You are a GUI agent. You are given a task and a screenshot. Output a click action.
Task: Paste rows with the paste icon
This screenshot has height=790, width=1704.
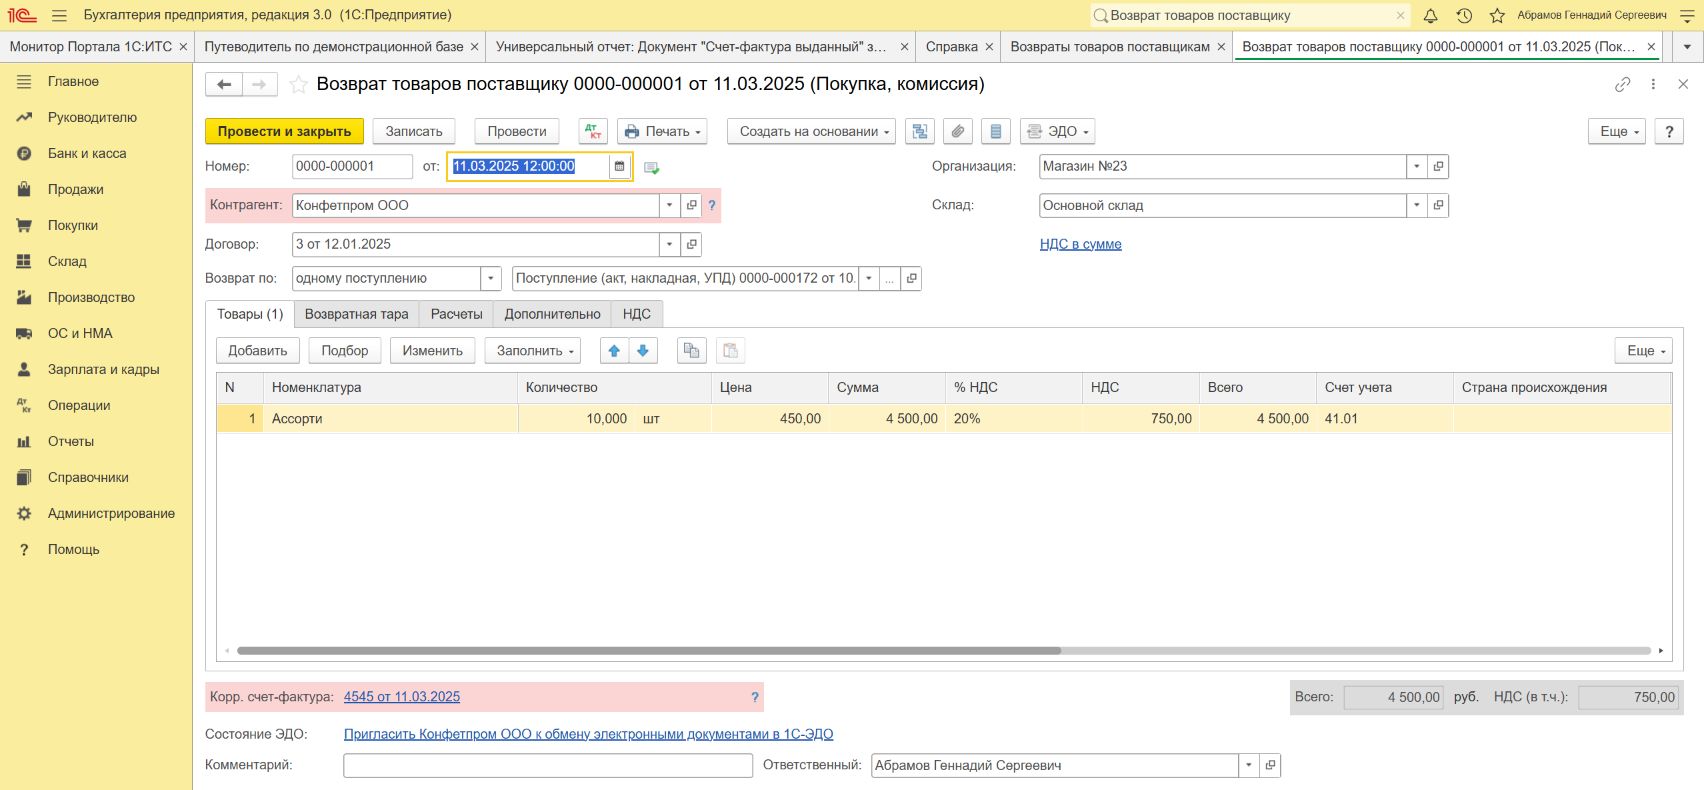[730, 351]
